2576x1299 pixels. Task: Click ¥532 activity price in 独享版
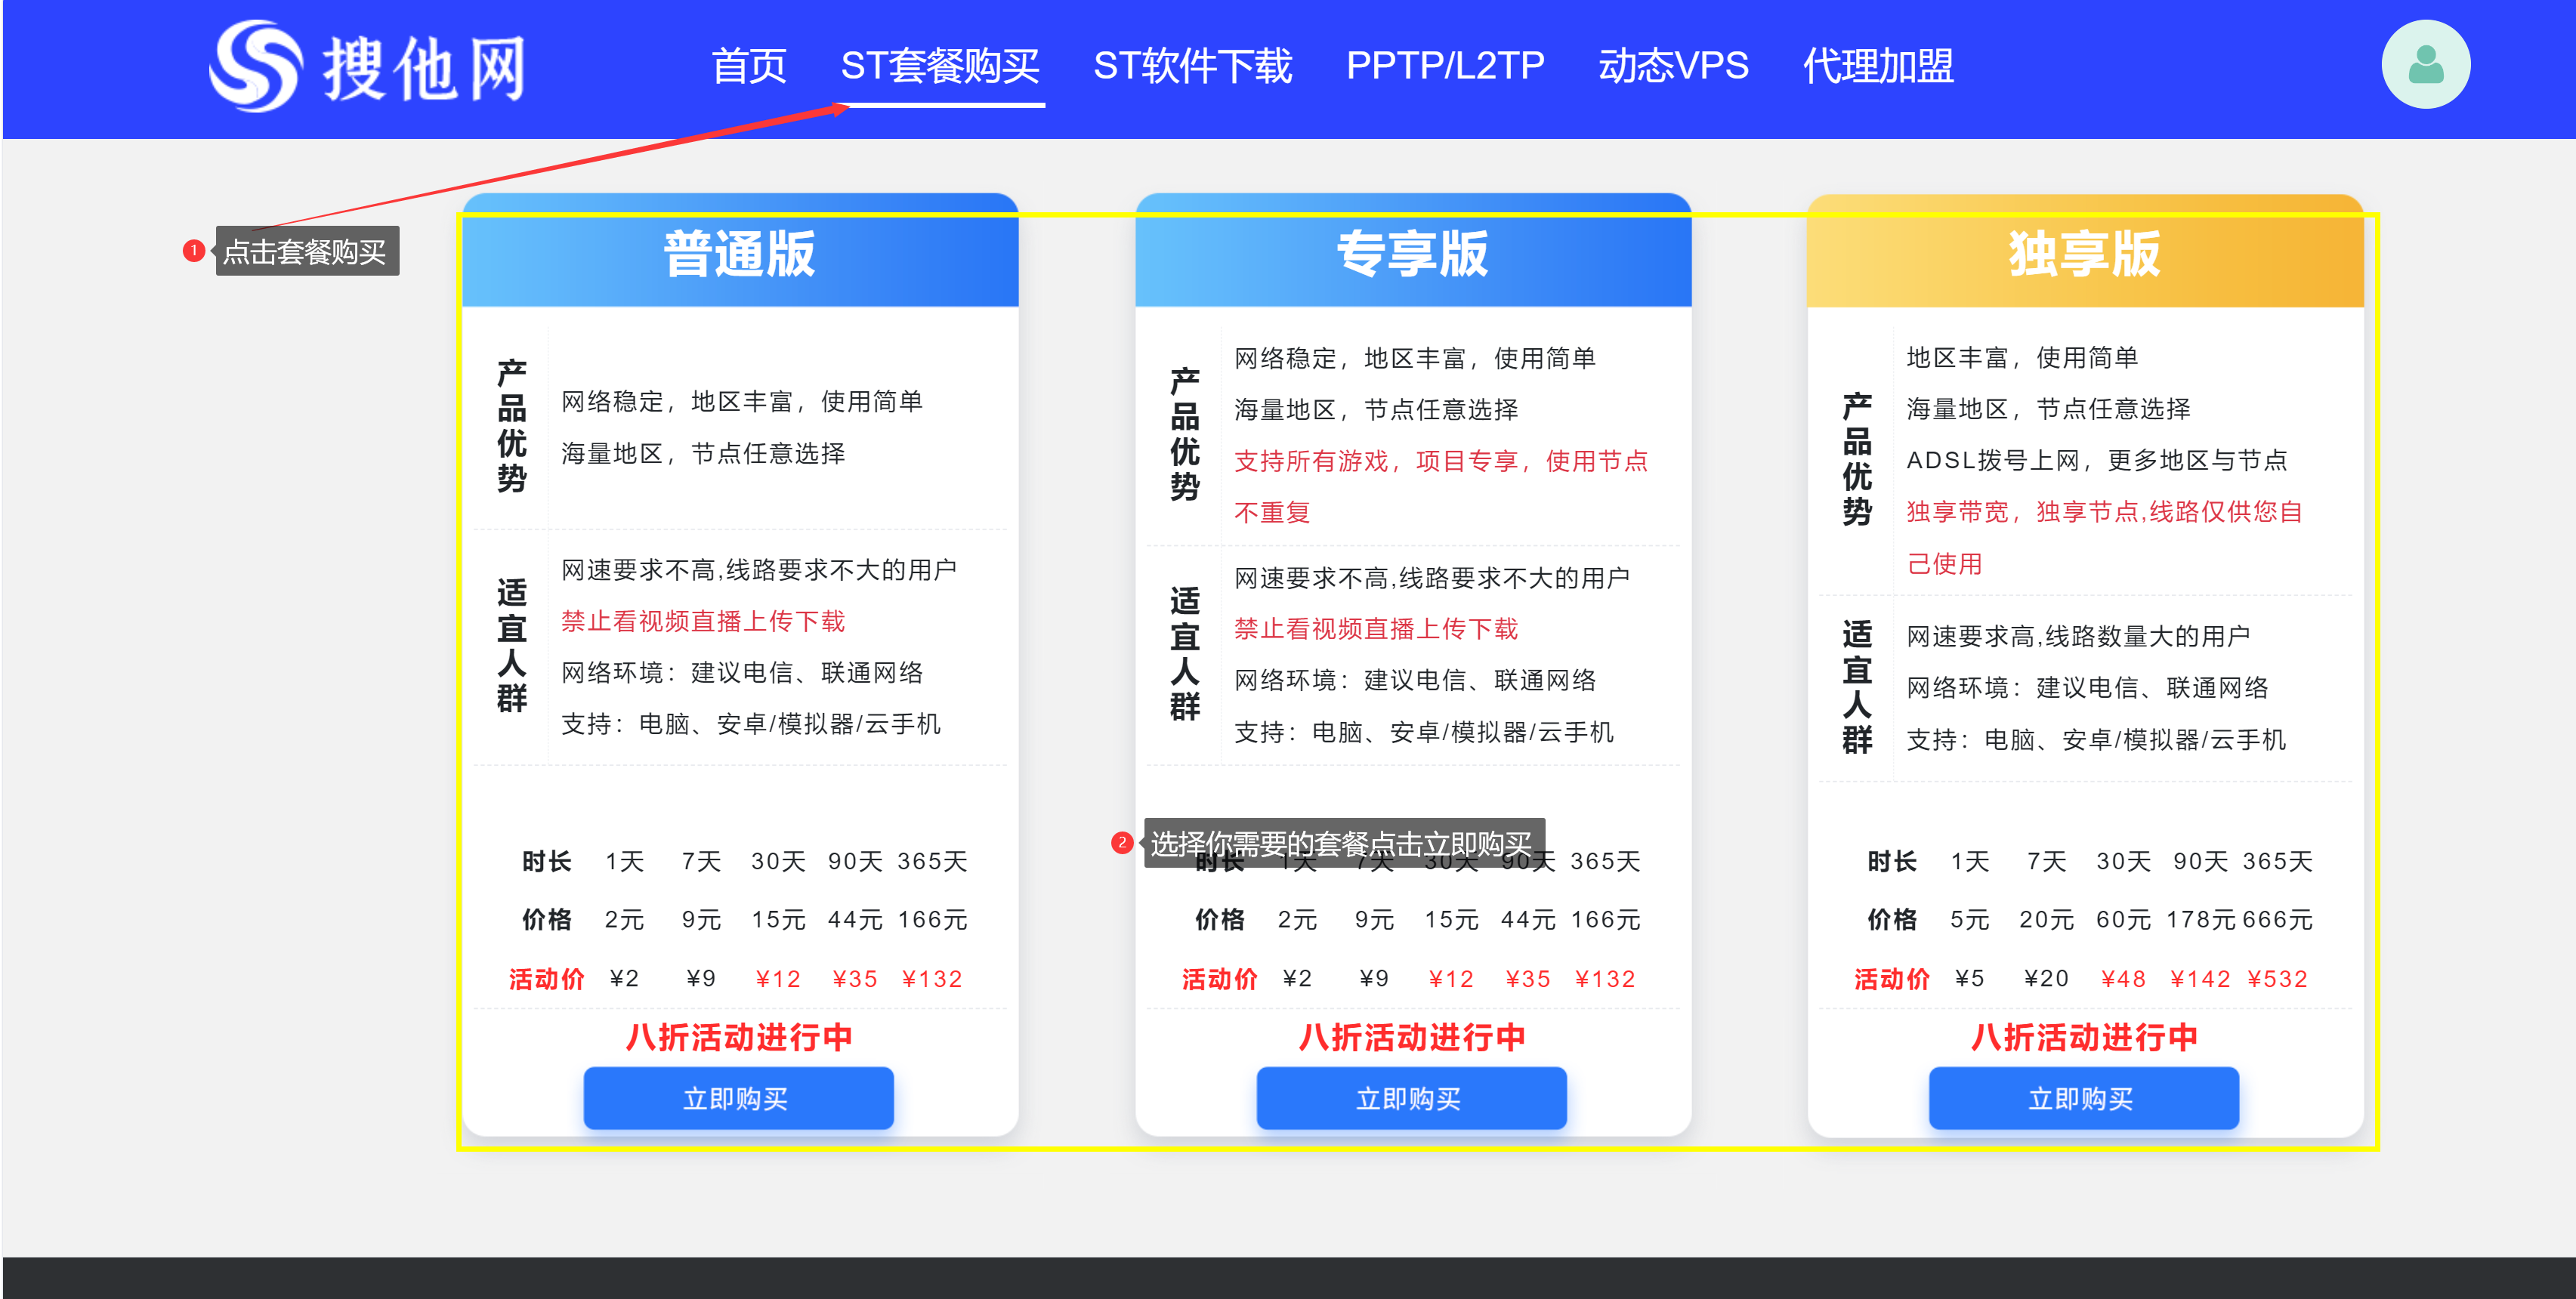coord(2277,979)
